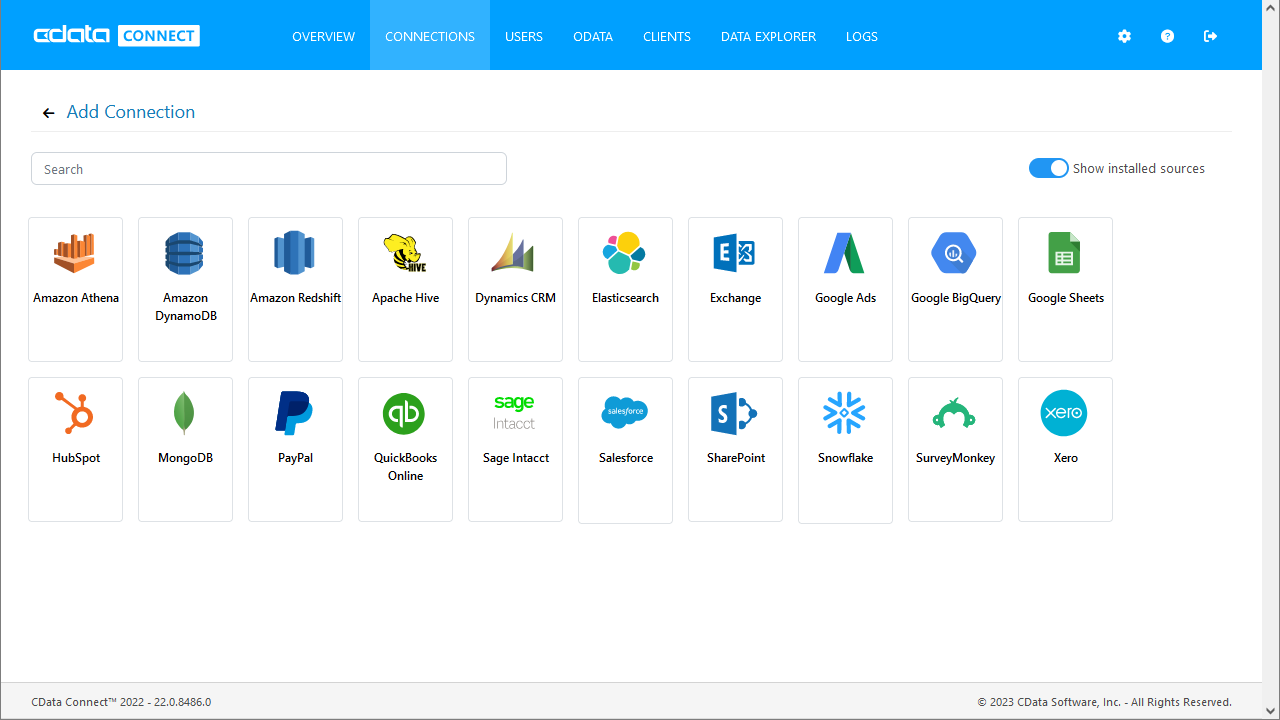1280x720 pixels.
Task: Switch to the Connections tab
Action: (x=430, y=36)
